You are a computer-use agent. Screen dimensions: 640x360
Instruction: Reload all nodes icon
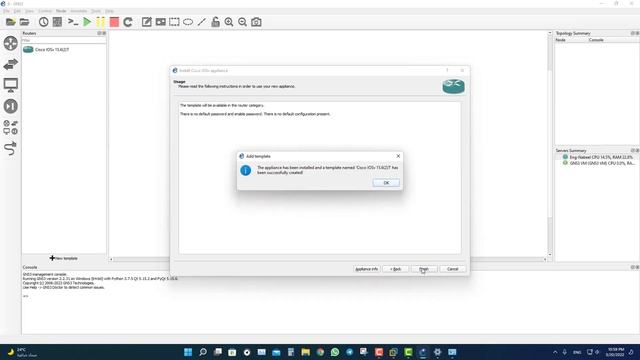[x=128, y=22]
